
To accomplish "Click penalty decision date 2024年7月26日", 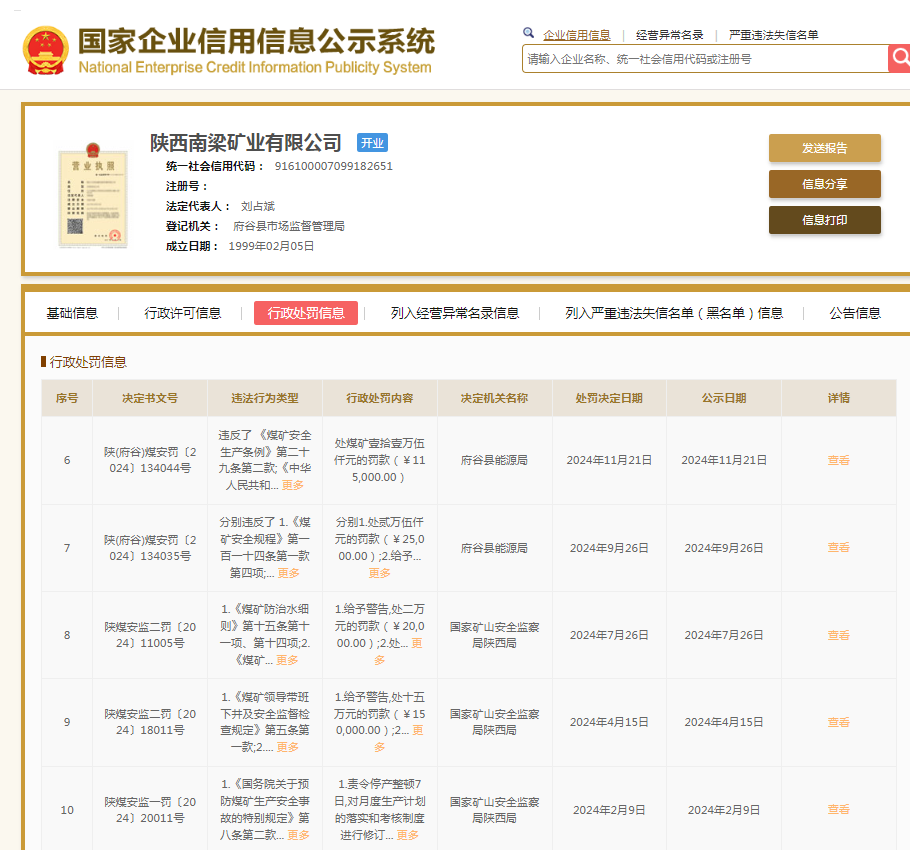I will (x=609, y=635).
